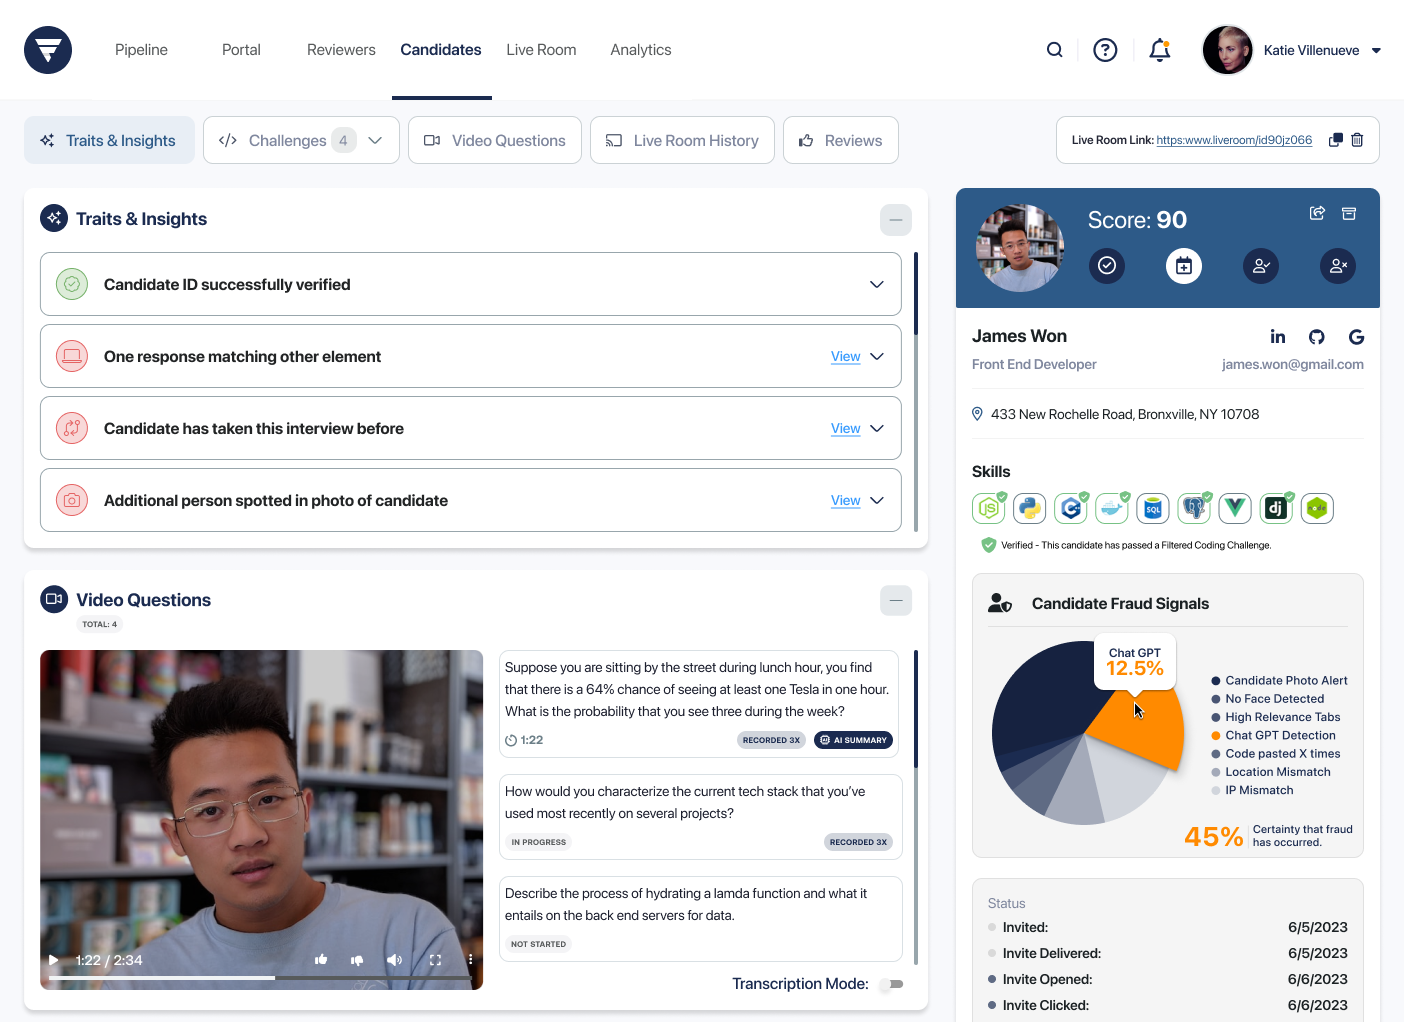This screenshot has height=1022, width=1404.
Task: Open the Live Room History tab
Action: (x=682, y=141)
